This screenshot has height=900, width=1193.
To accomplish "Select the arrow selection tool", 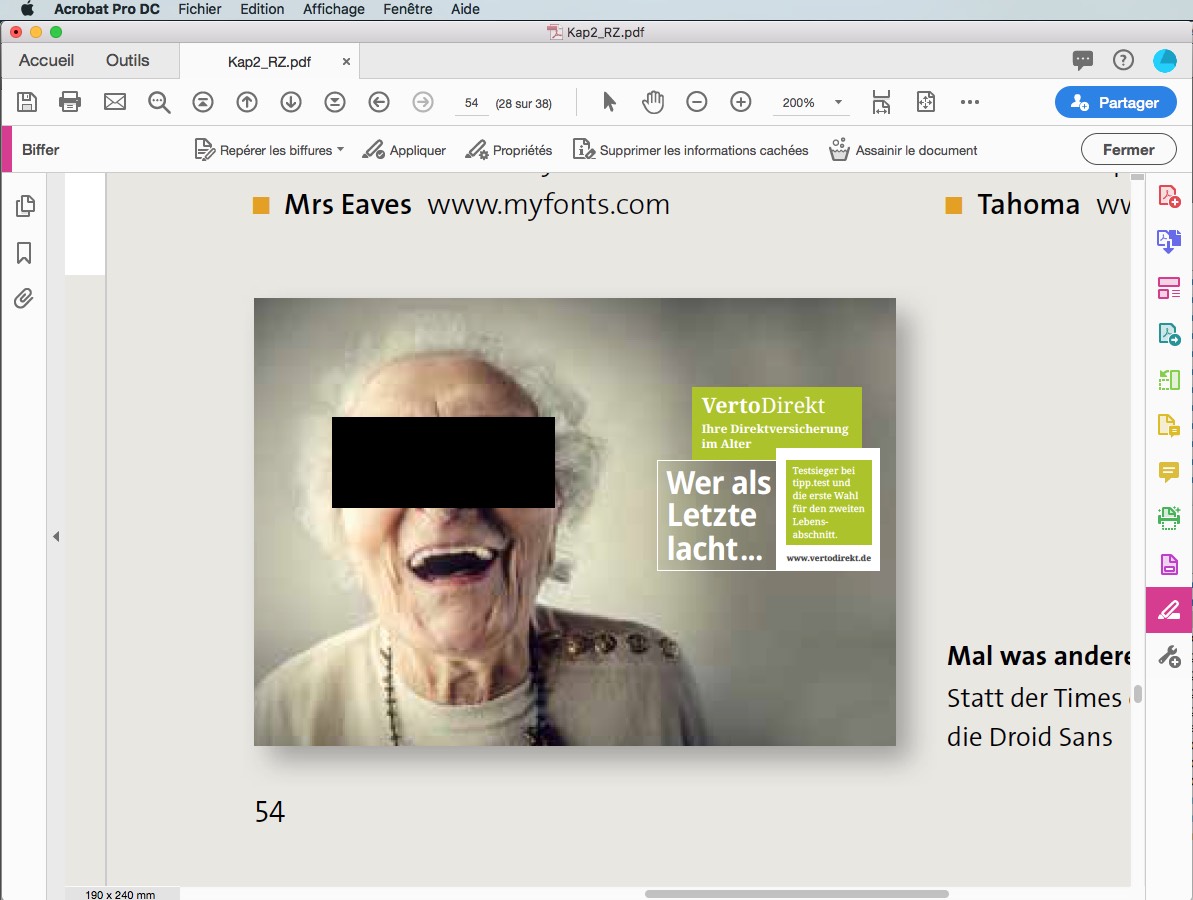I will (x=609, y=102).
